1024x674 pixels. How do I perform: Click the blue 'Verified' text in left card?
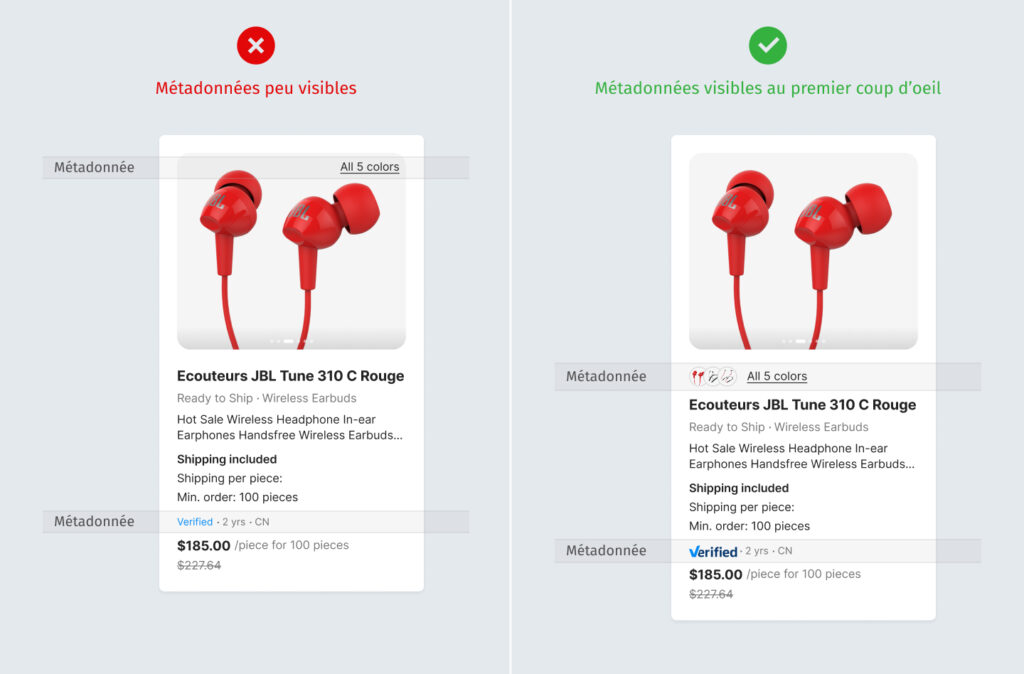click(x=195, y=522)
